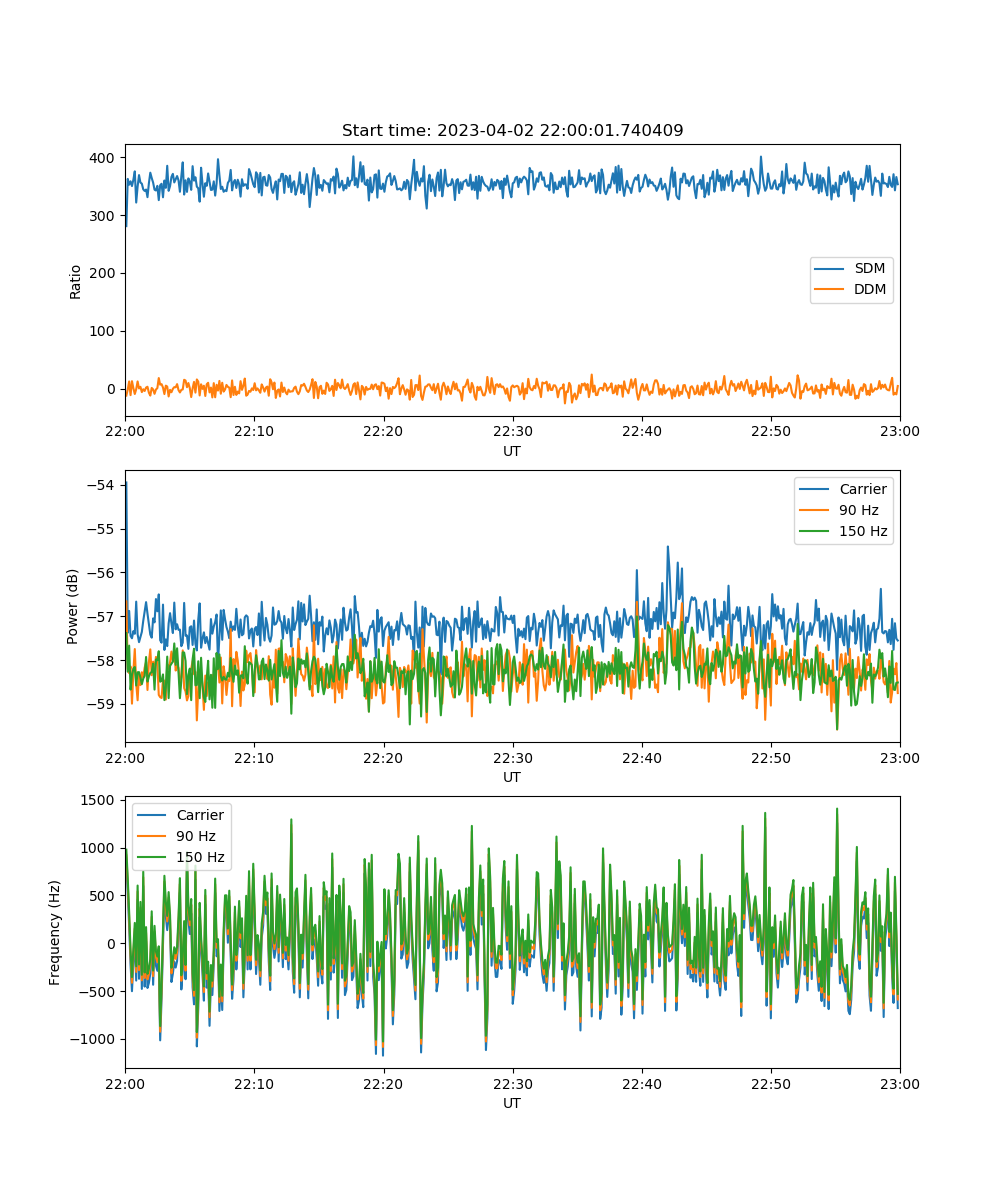
Task: Click the green 150 Hz swatch in power legend
Action: [814, 532]
